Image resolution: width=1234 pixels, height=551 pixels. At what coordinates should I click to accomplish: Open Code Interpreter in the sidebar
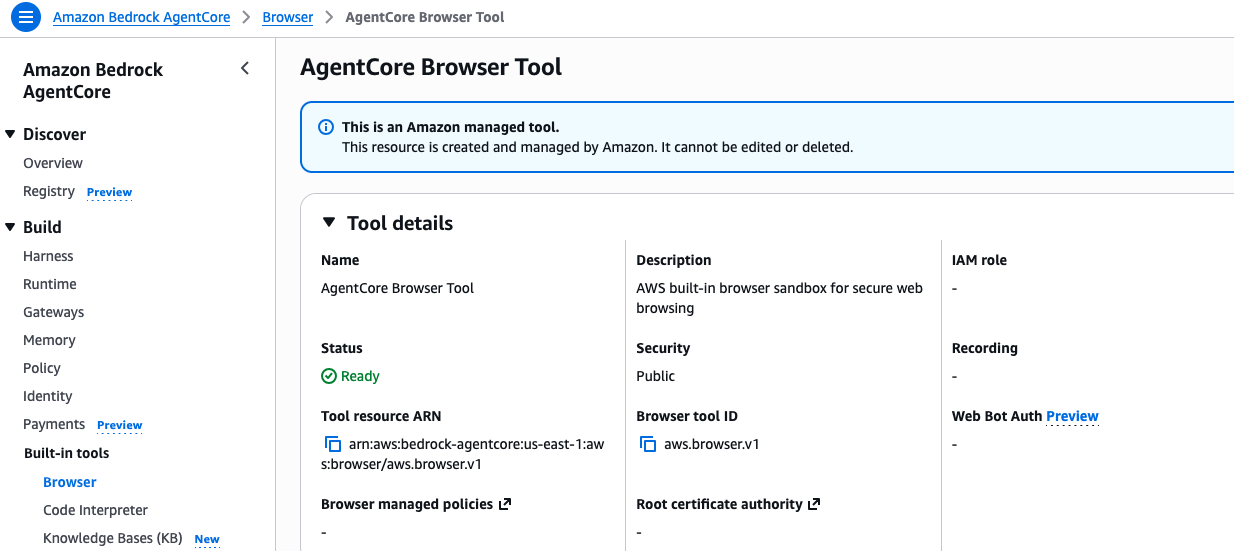[95, 510]
